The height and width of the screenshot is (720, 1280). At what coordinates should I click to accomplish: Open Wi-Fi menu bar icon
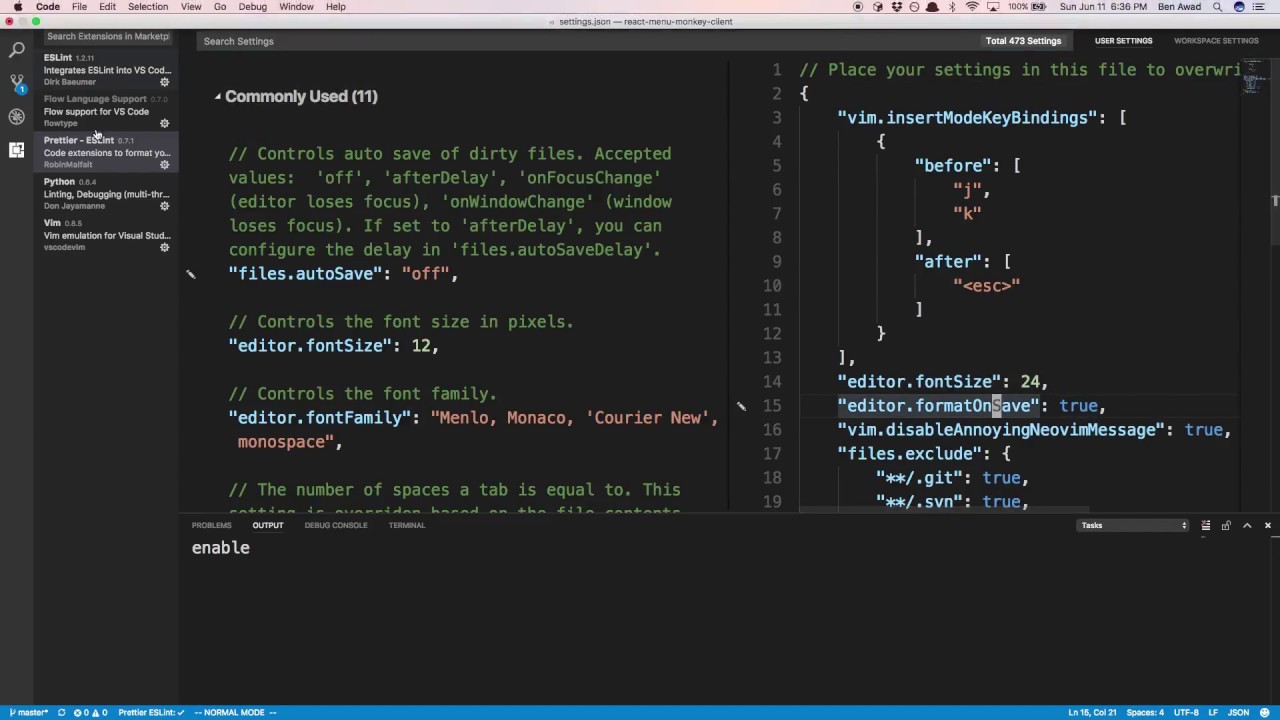972,7
